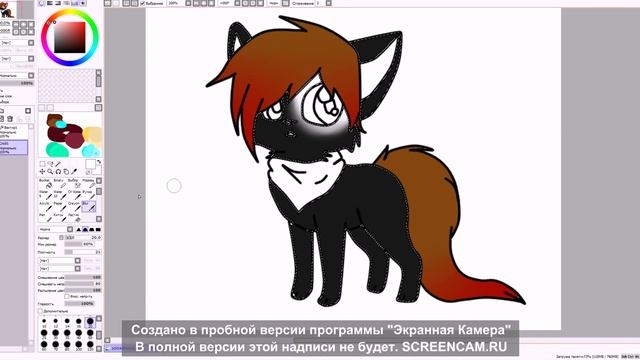Select the move tool
Viewport: 640px width, 360px height.
tap(42, 172)
